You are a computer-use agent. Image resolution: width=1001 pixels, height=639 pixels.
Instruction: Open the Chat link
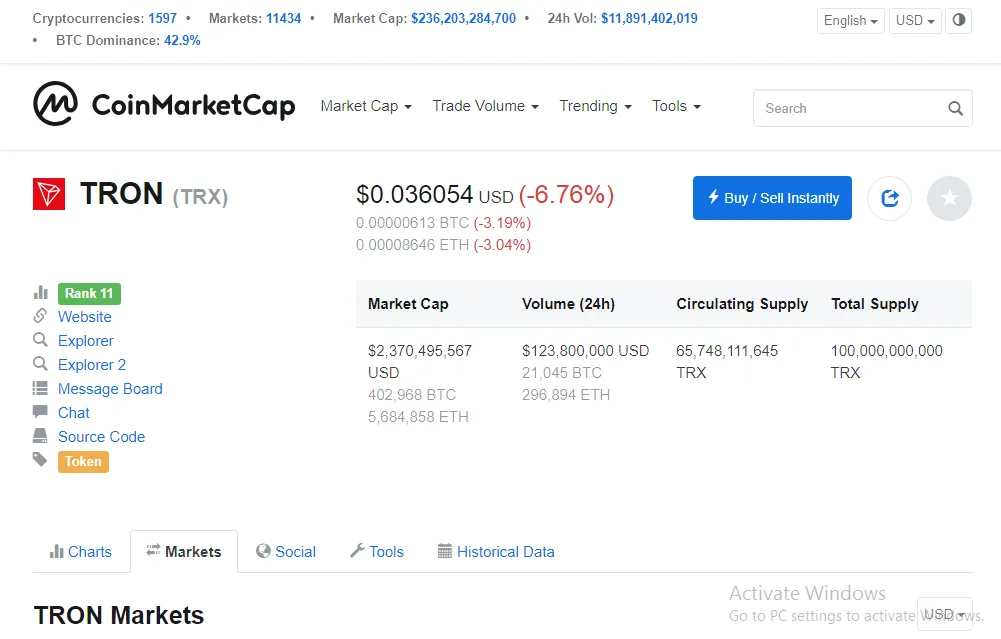tap(73, 413)
